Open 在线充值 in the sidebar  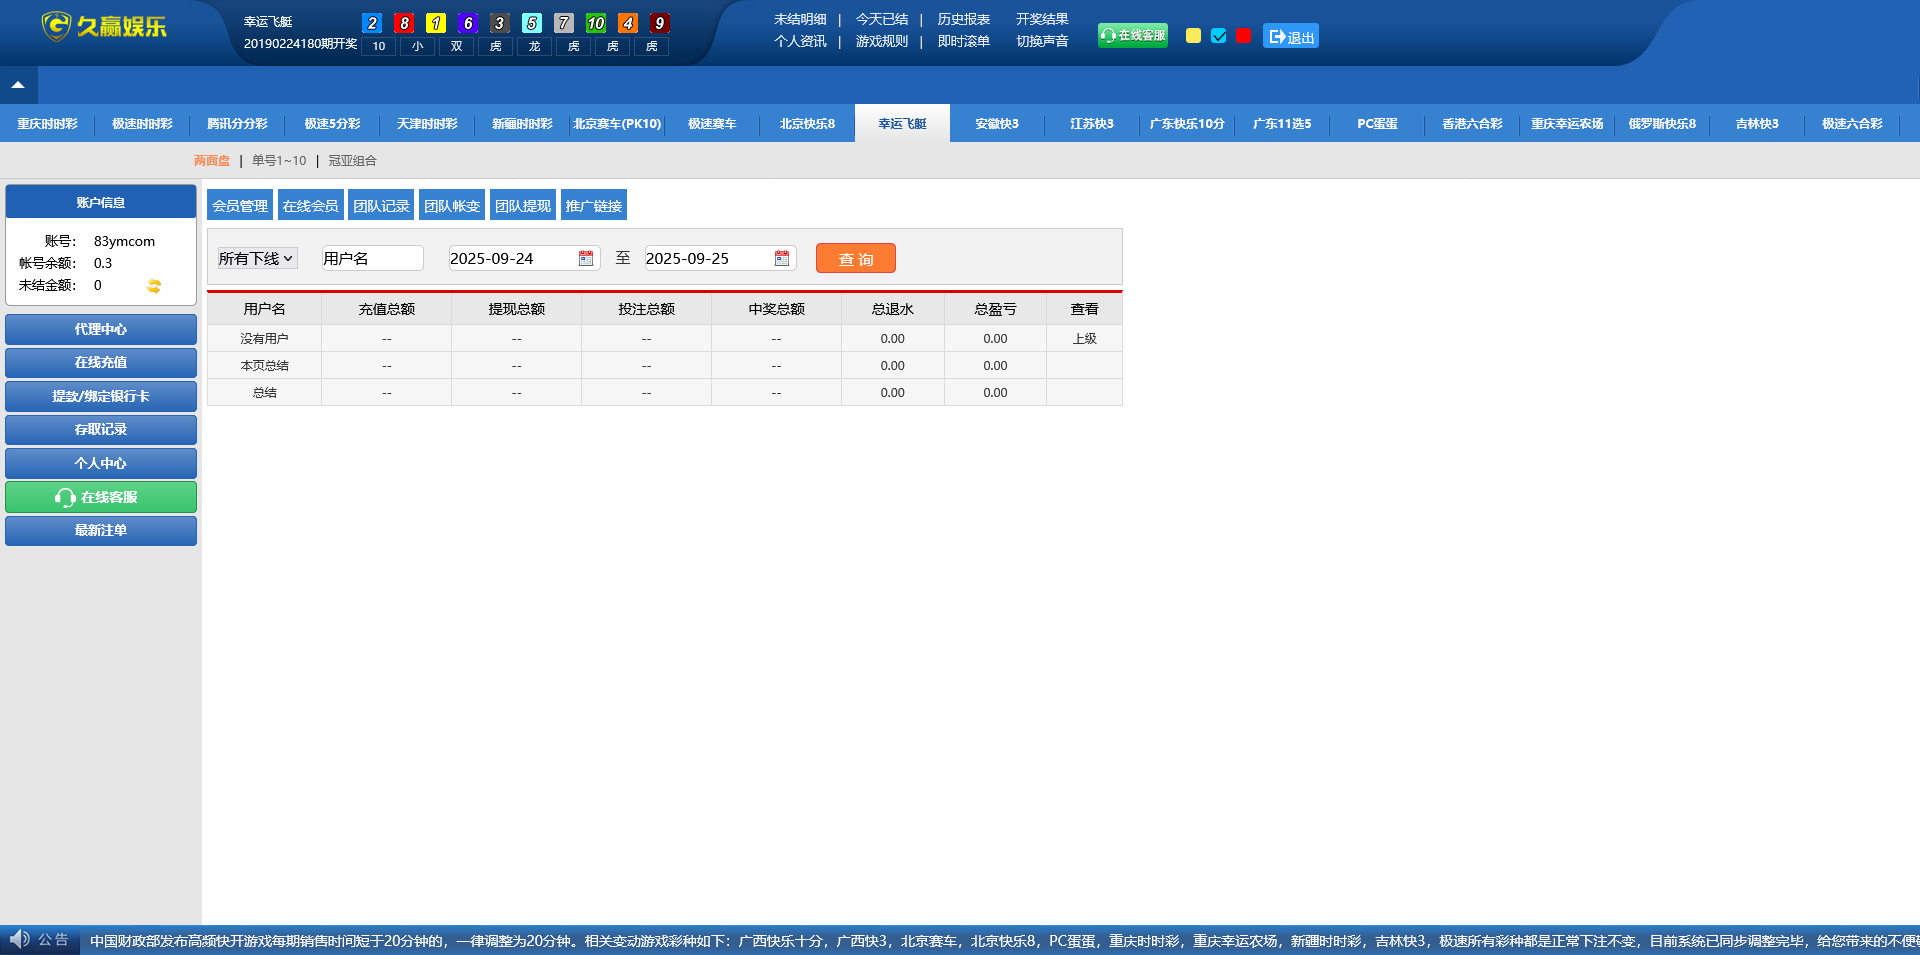101,362
